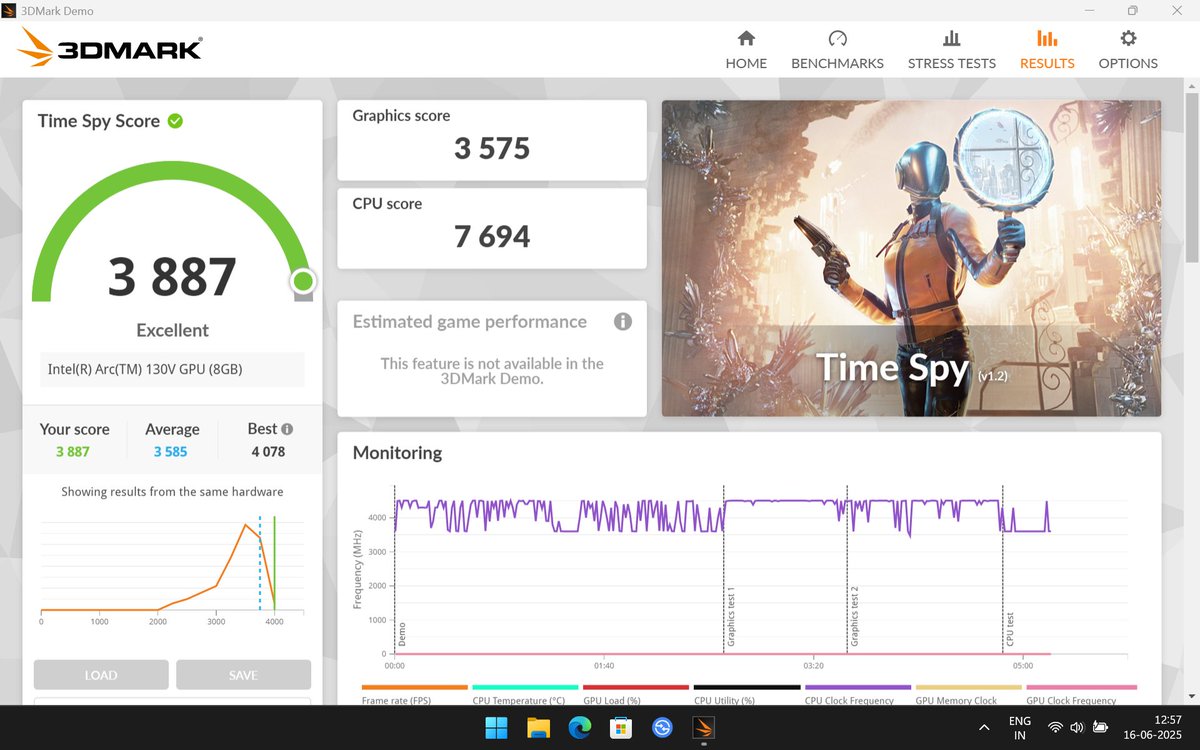Click the Time Spy score 3 887
The image size is (1200, 750).
coord(172,277)
